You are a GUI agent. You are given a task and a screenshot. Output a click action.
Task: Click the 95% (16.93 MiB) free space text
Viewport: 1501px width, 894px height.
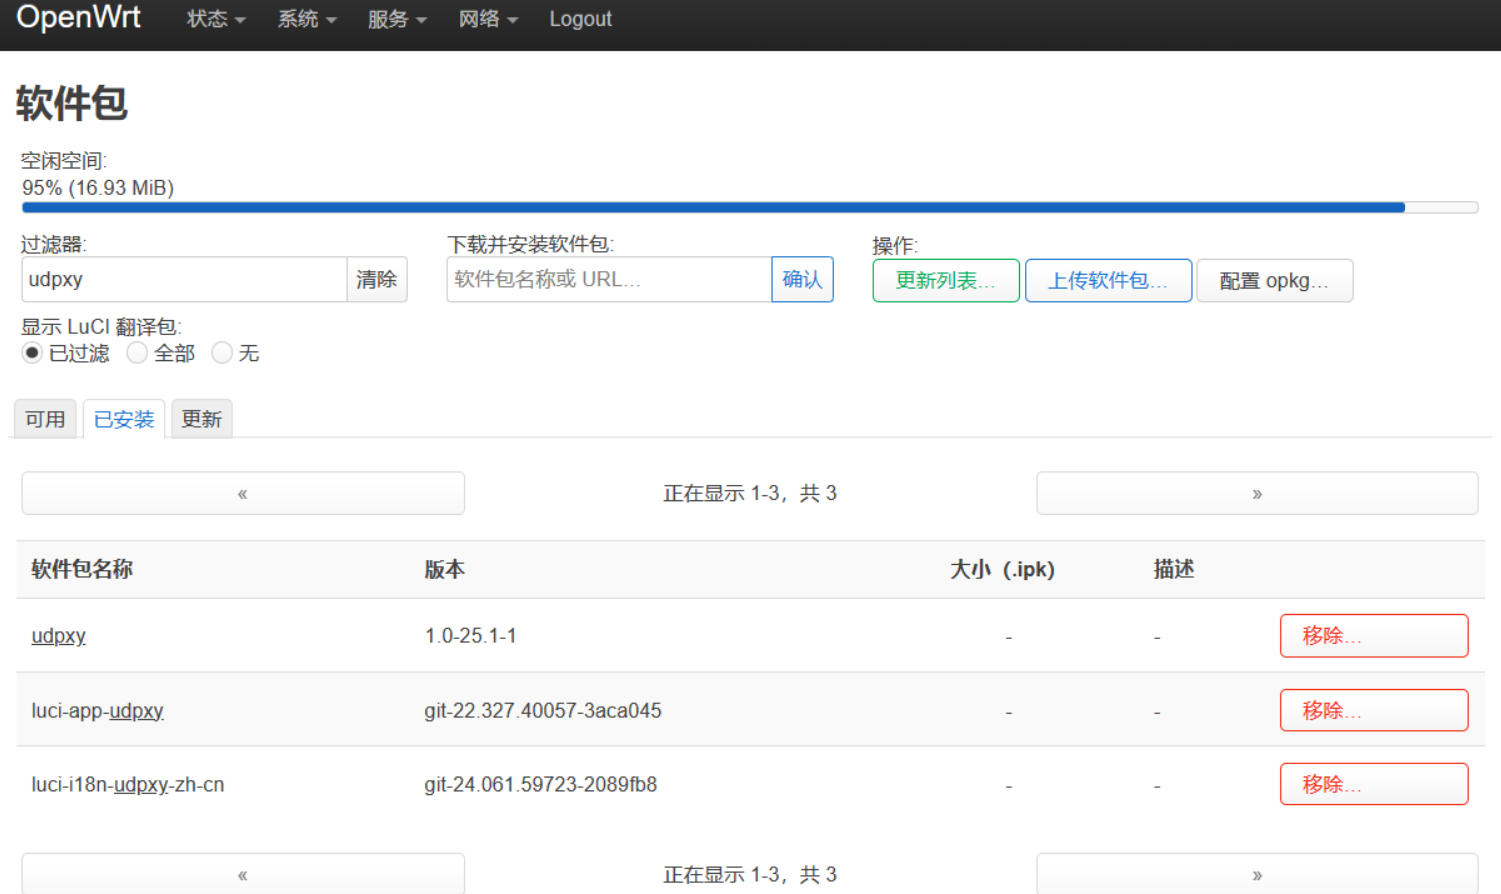pos(98,188)
